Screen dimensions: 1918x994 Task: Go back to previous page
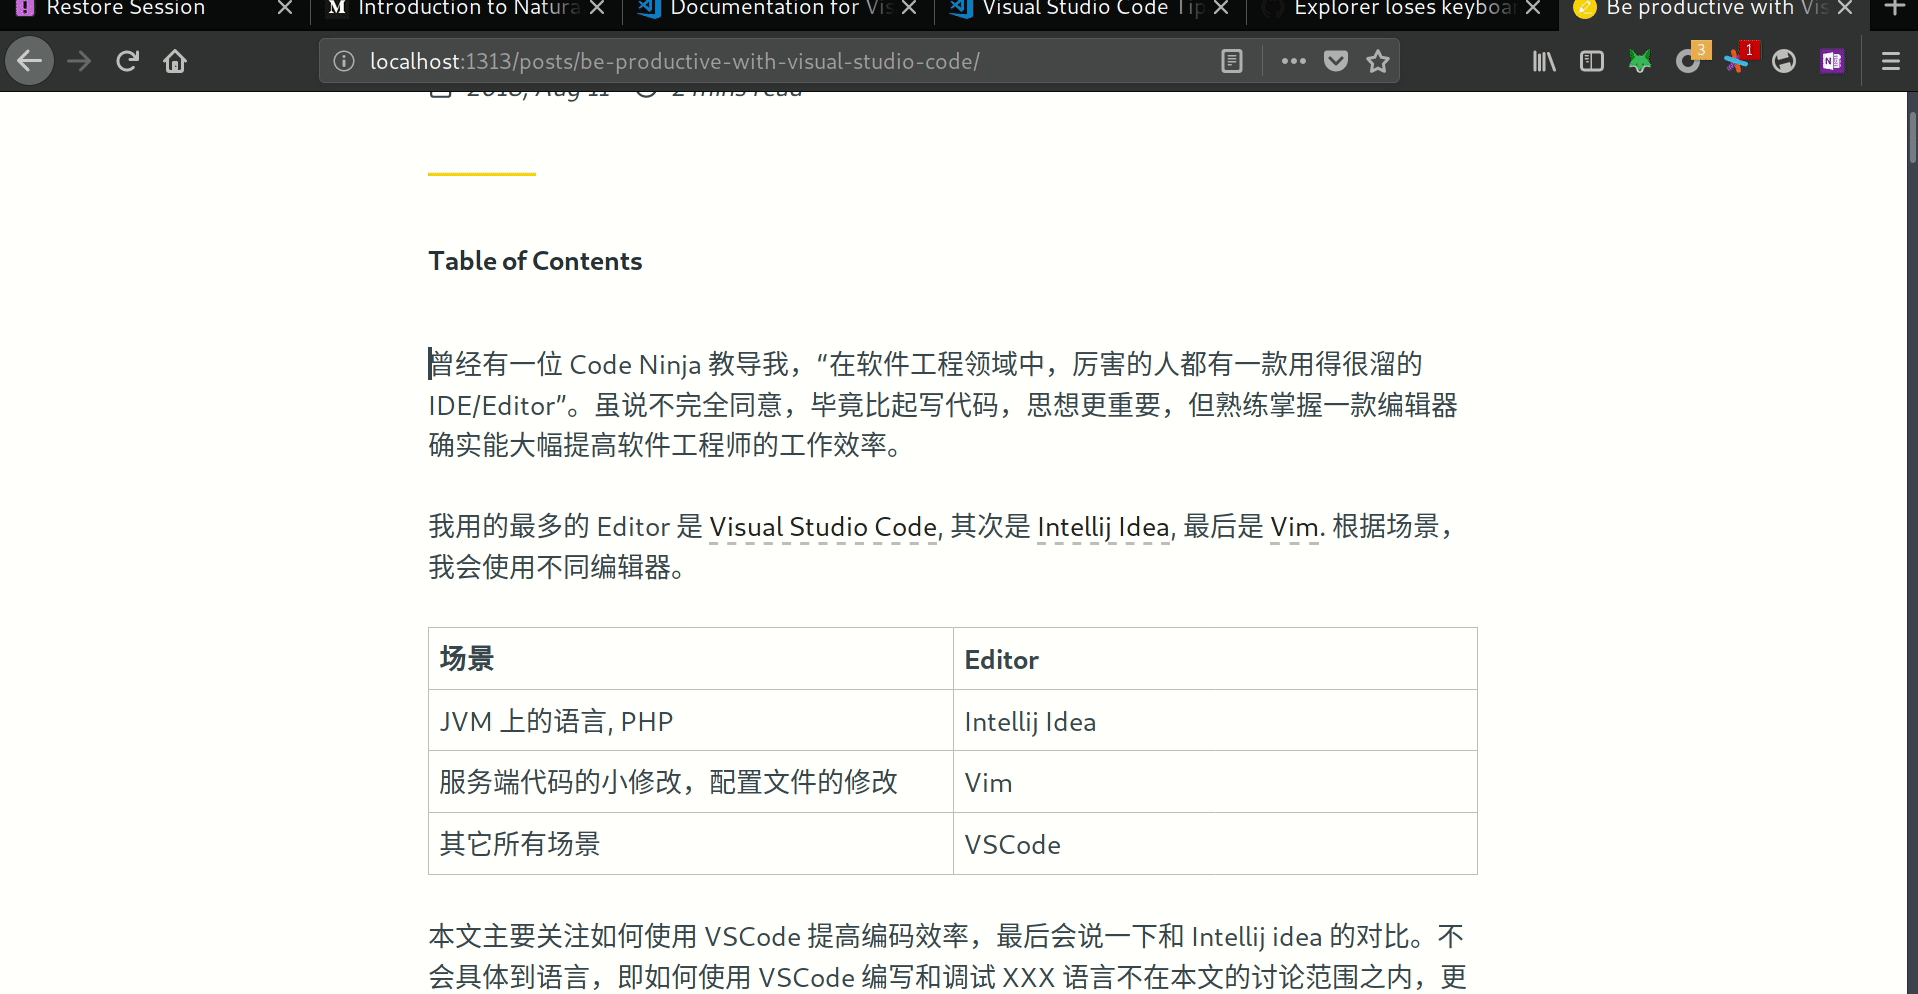30,61
